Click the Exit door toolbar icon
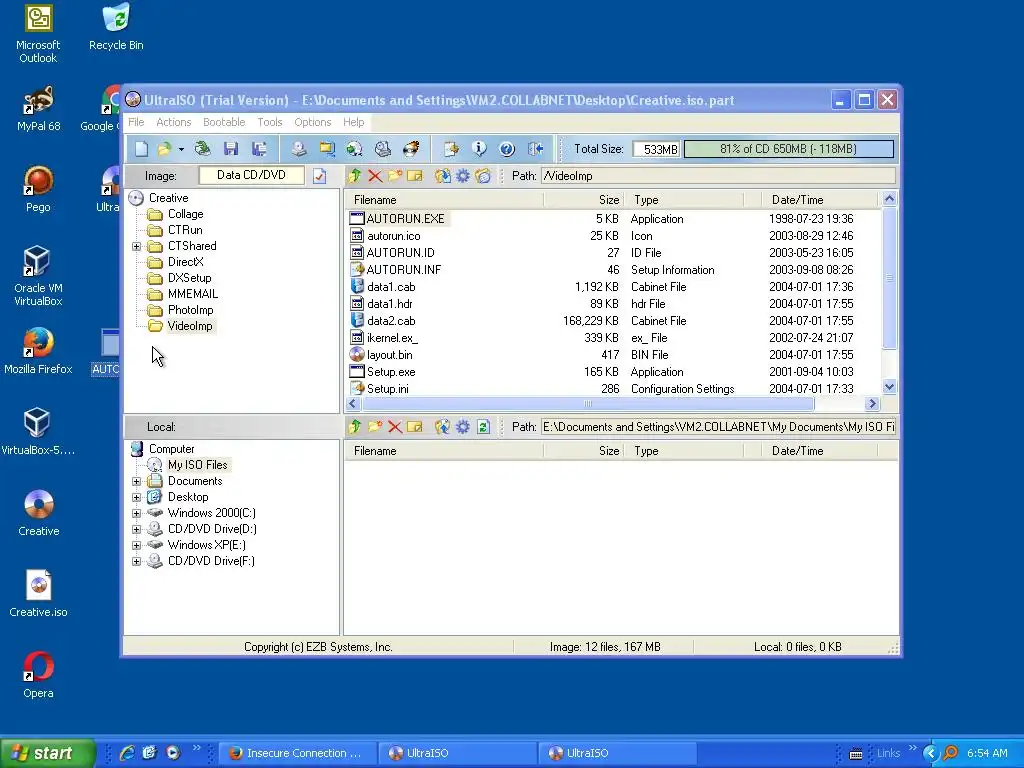 (x=536, y=149)
